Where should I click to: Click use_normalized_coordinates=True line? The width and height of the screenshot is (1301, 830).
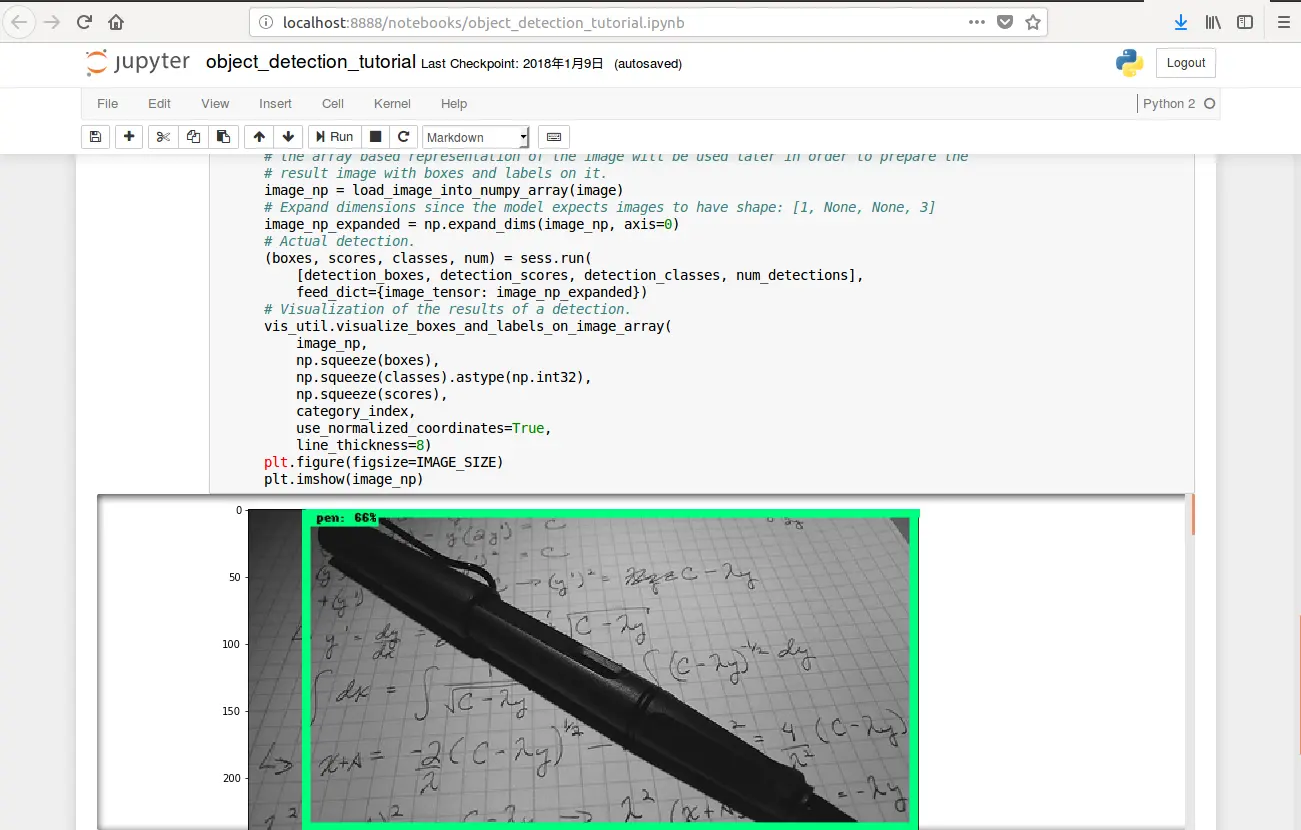tap(424, 428)
